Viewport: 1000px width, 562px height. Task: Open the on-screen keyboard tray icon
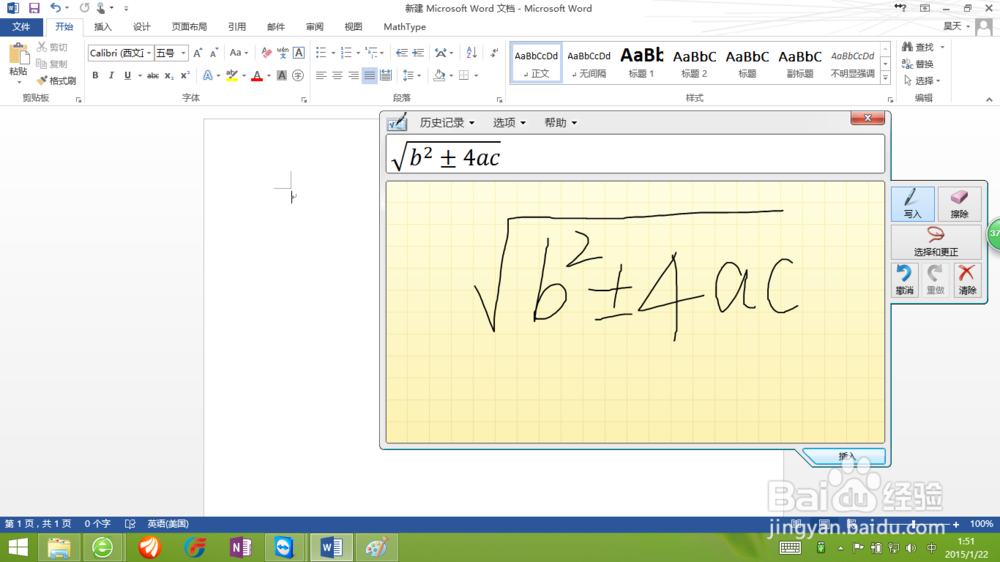(x=790, y=548)
